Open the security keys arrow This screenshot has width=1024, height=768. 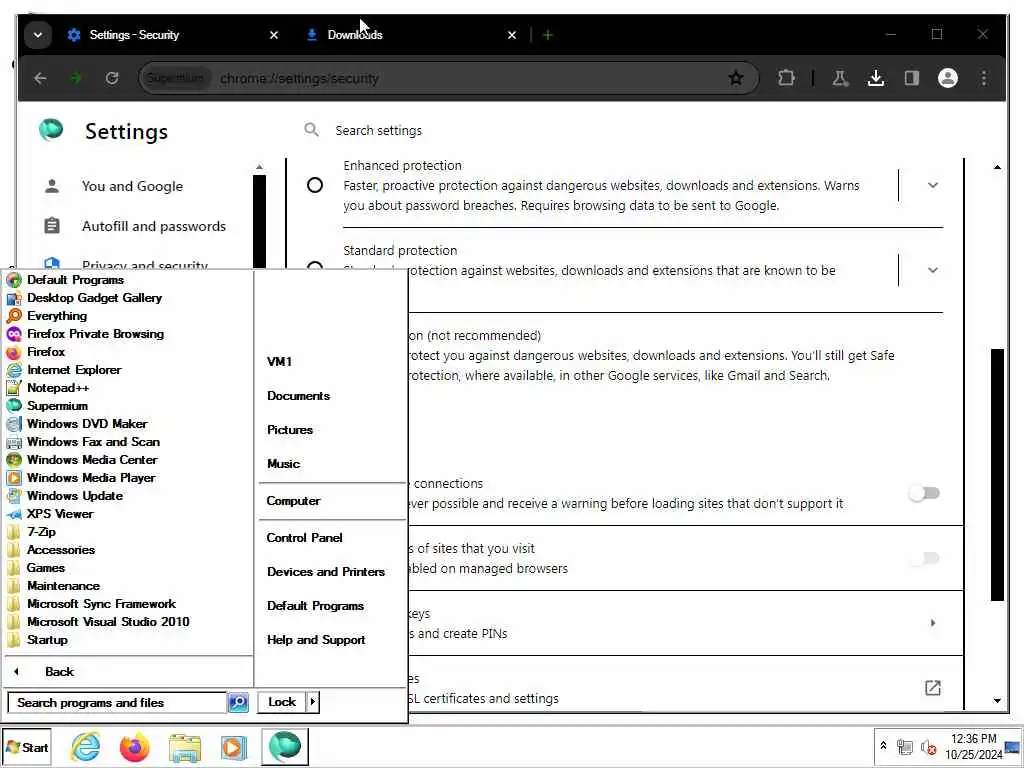tap(933, 623)
